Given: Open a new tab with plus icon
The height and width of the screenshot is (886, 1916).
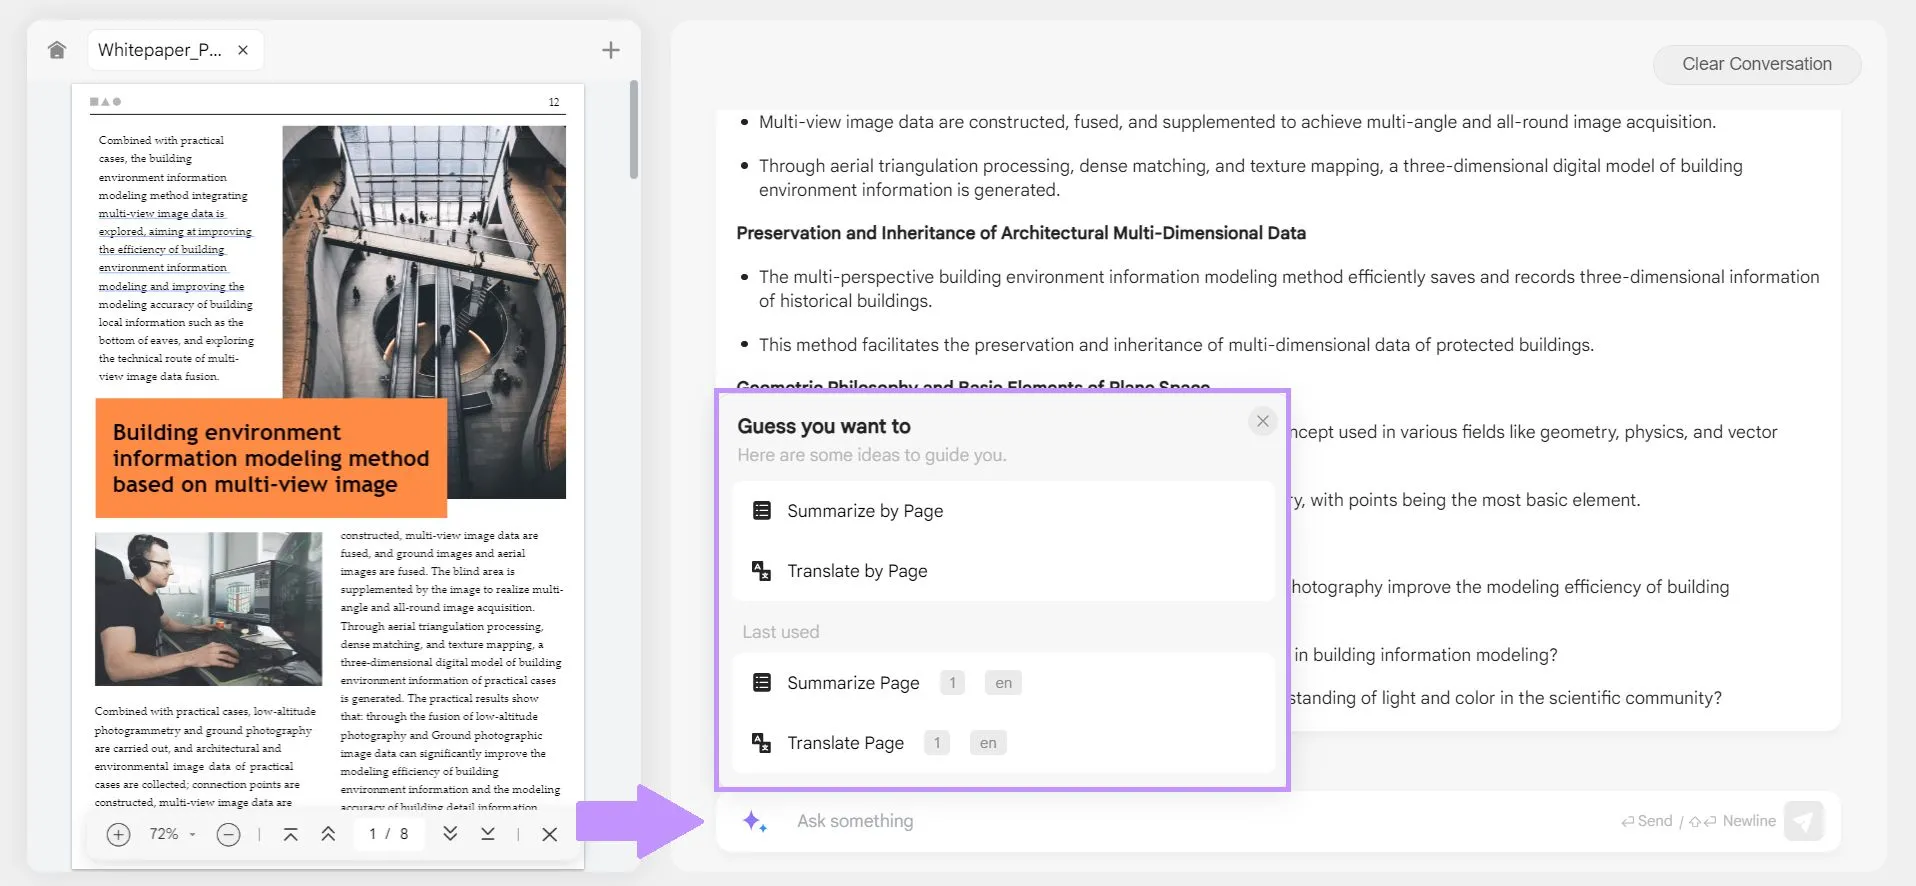Looking at the screenshot, I should (611, 50).
